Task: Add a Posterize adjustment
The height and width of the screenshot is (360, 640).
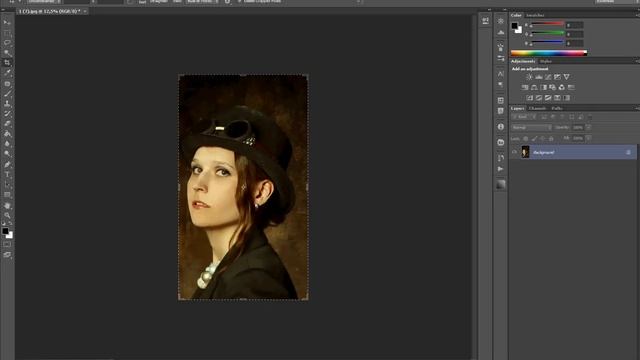Action: click(539, 98)
